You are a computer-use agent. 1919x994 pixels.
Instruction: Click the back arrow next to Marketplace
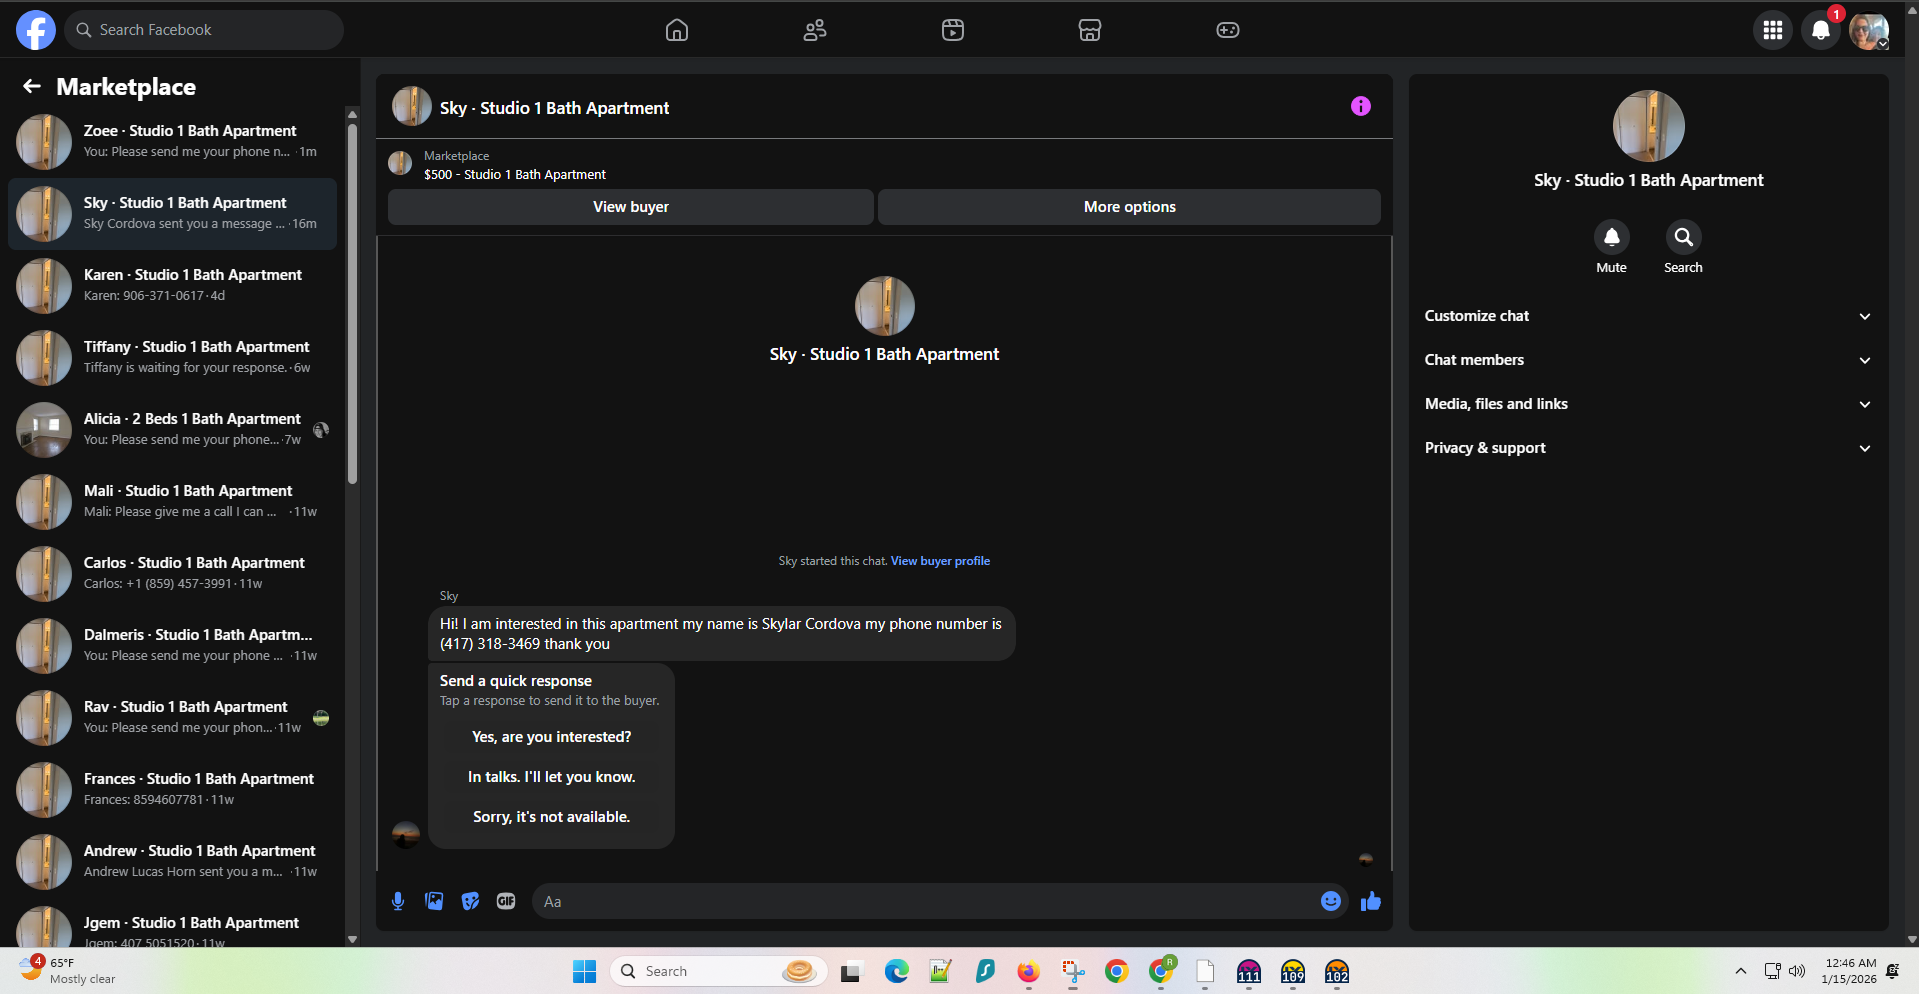click(x=32, y=87)
